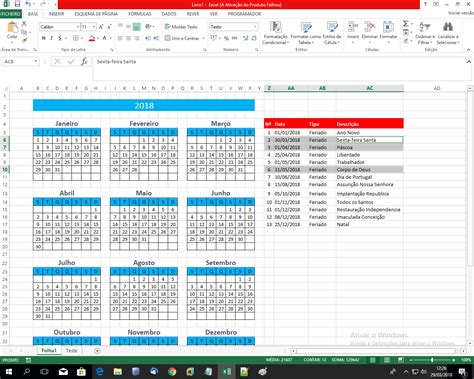Screen dimensions: 474x379
Task: Click the font color A swatch
Action: pos(105,38)
